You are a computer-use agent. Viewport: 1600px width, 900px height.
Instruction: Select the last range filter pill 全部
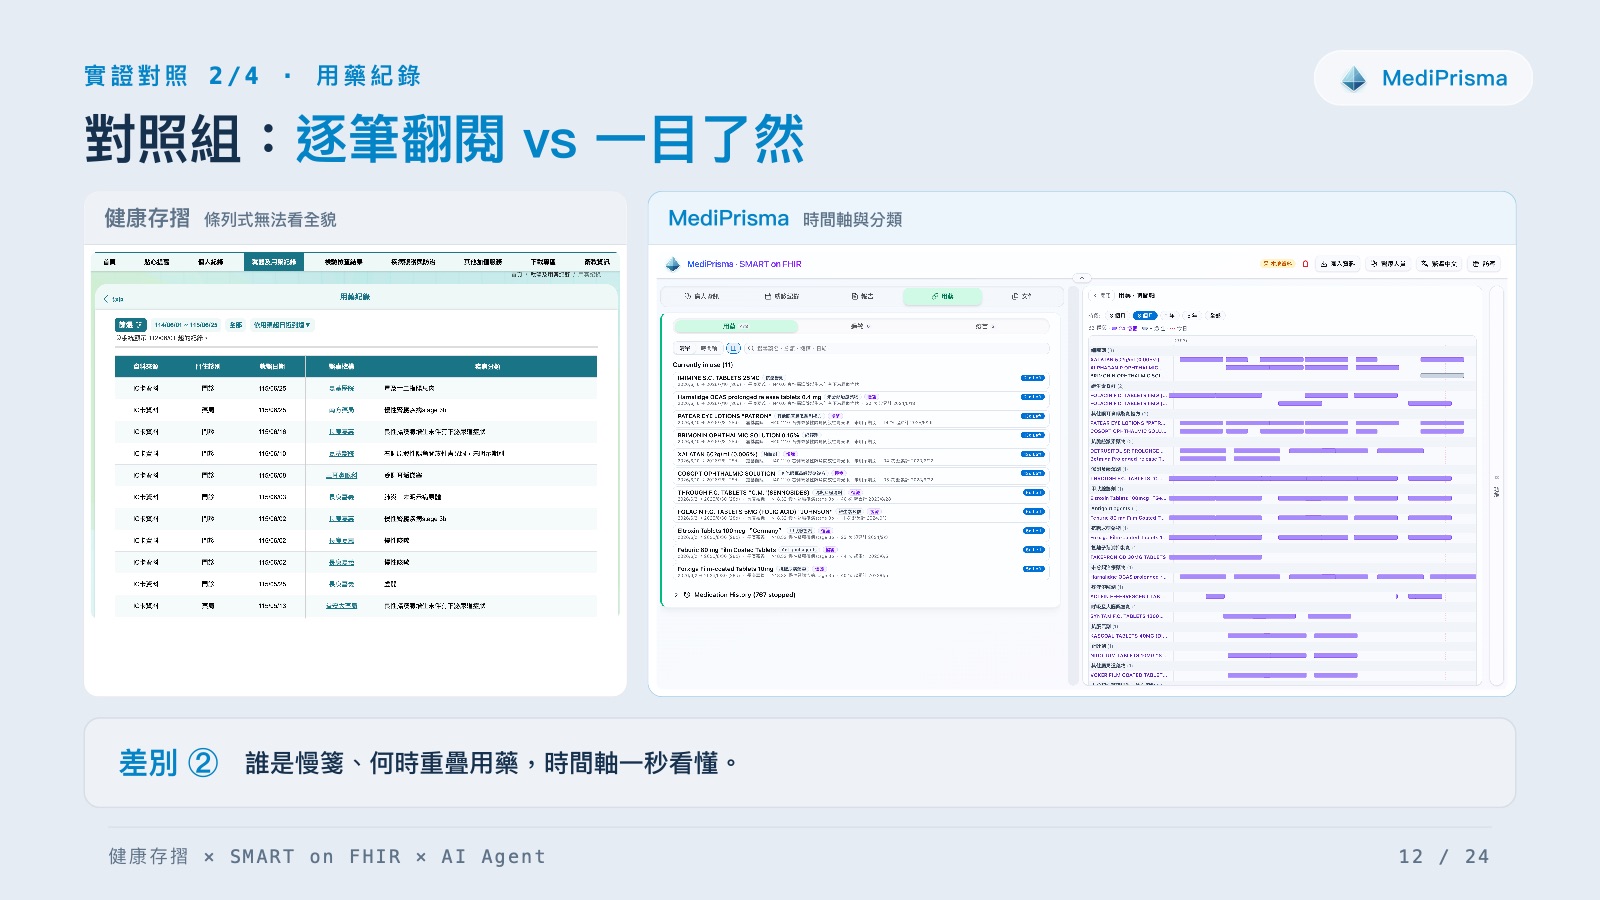click(1215, 315)
